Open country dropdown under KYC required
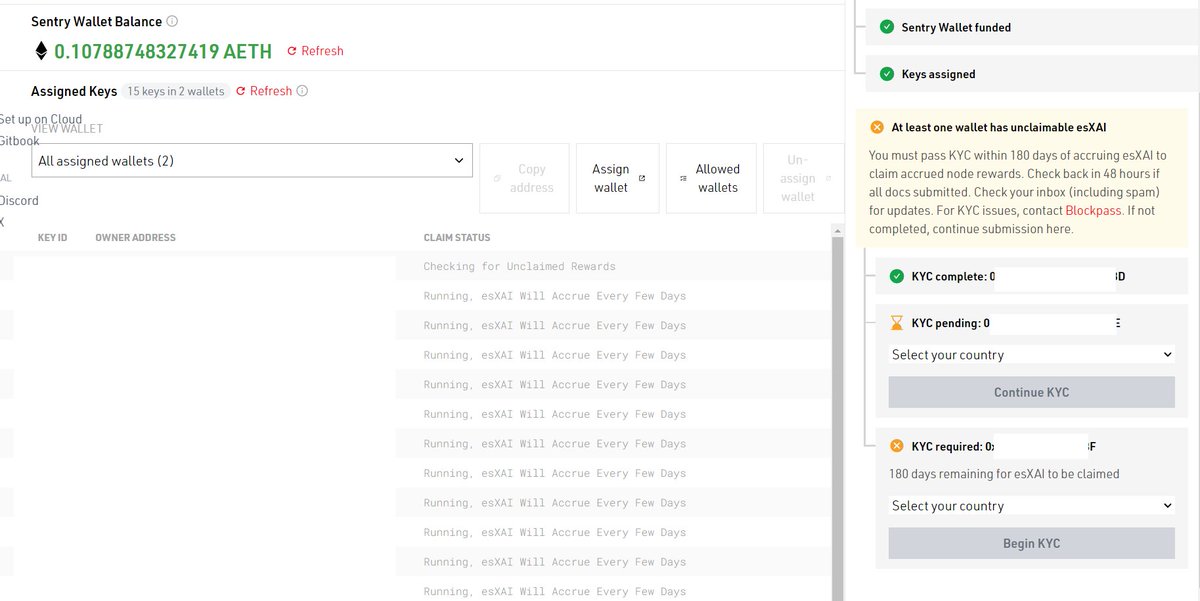Image resolution: width=1200 pixels, height=601 pixels. 1031,506
